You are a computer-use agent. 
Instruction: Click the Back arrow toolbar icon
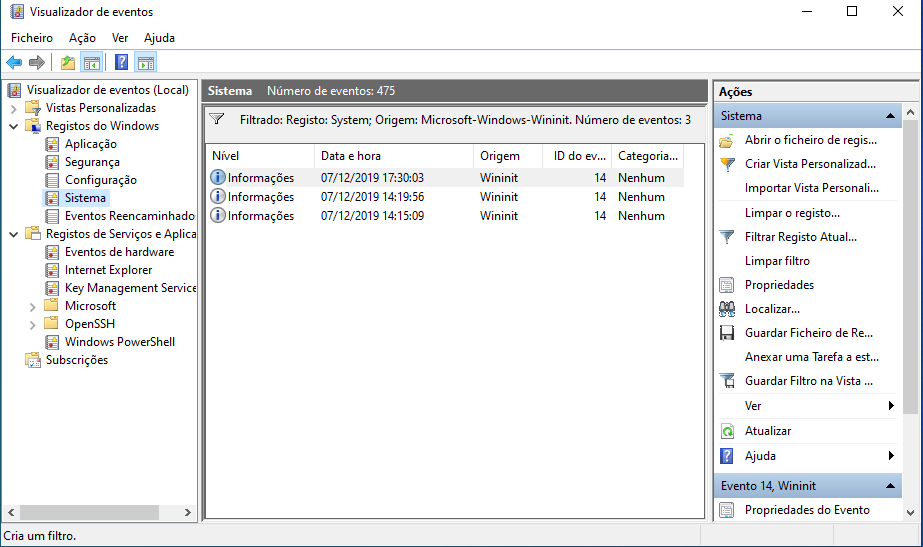pos(14,62)
